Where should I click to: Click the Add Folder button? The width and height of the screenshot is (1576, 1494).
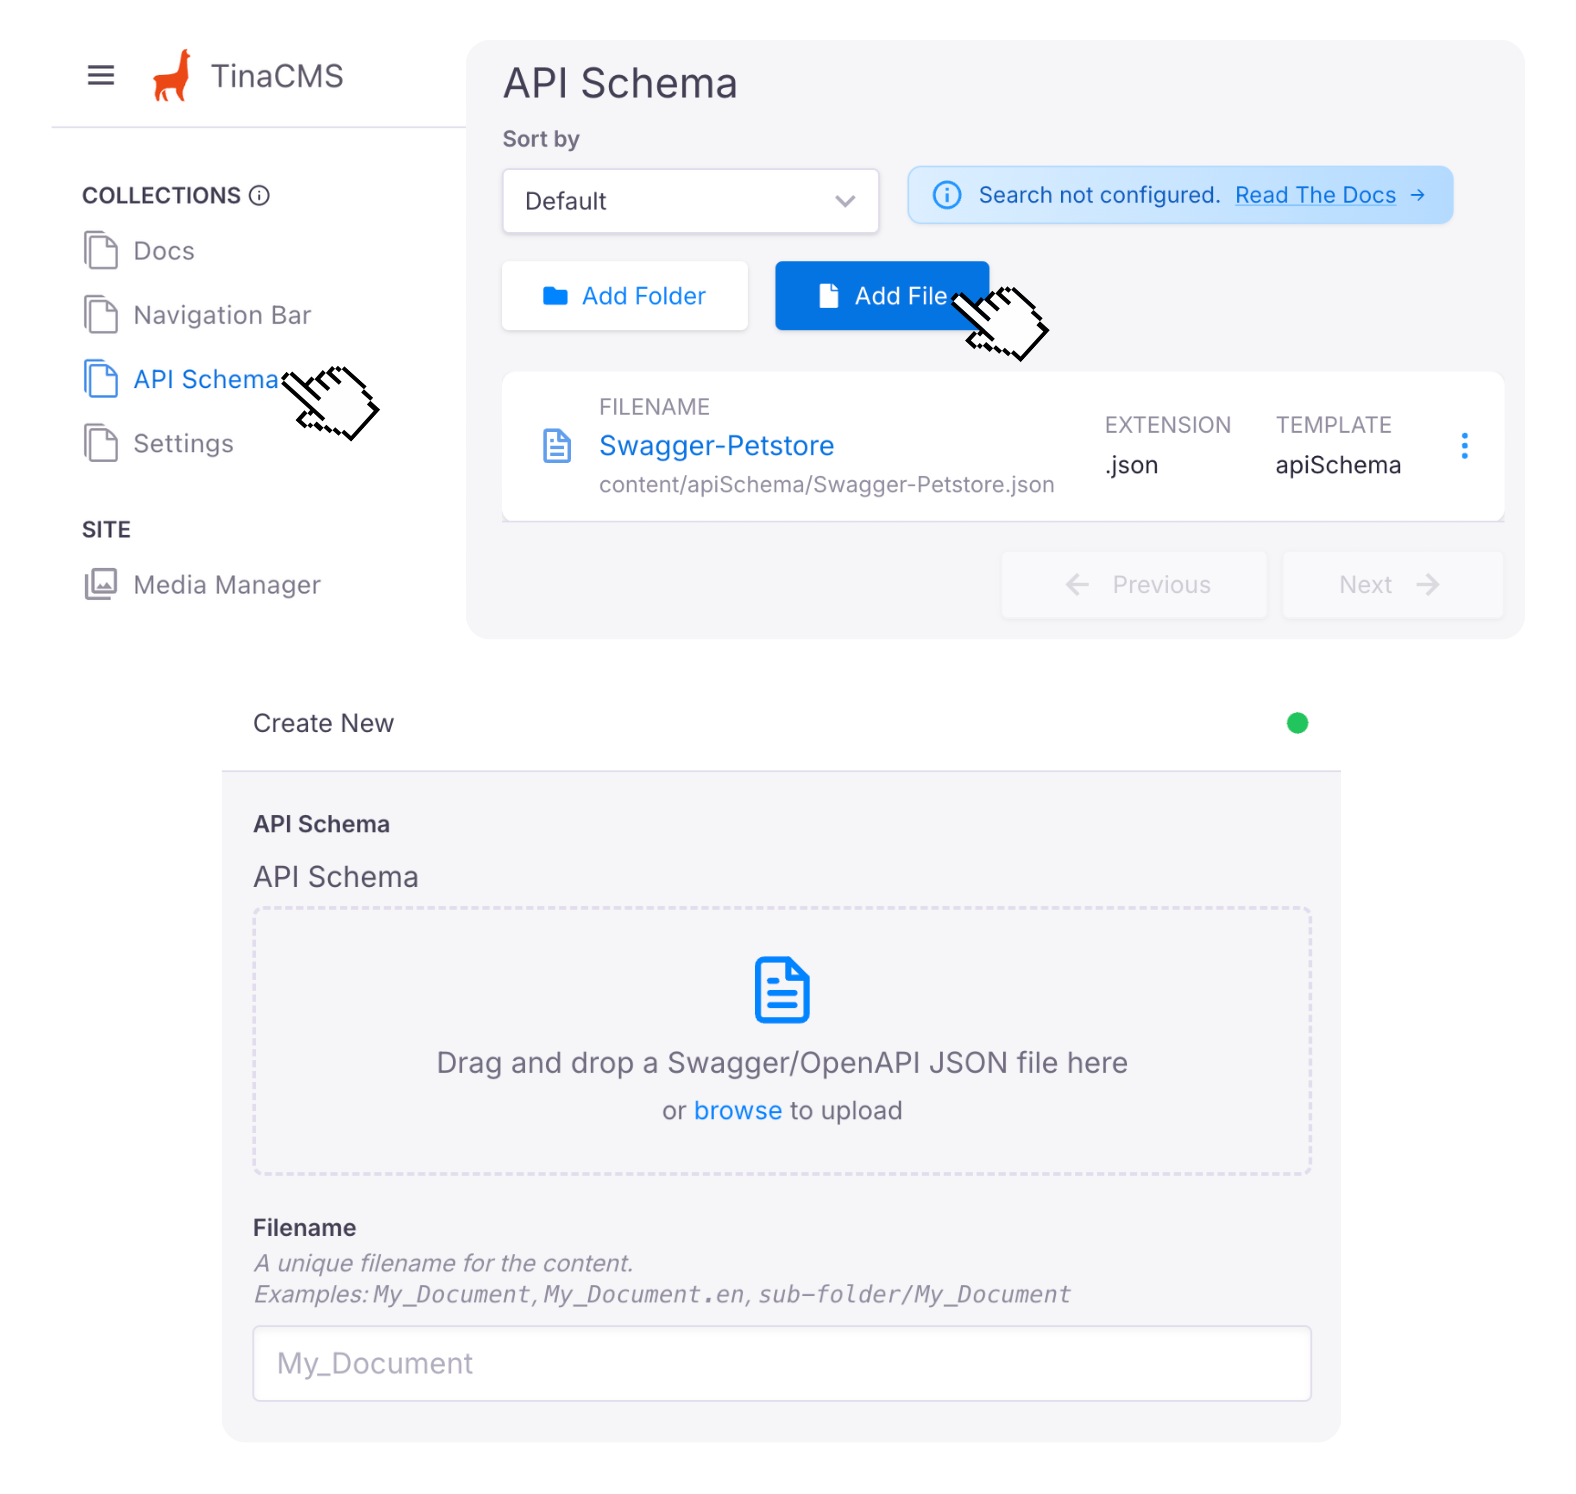[625, 296]
